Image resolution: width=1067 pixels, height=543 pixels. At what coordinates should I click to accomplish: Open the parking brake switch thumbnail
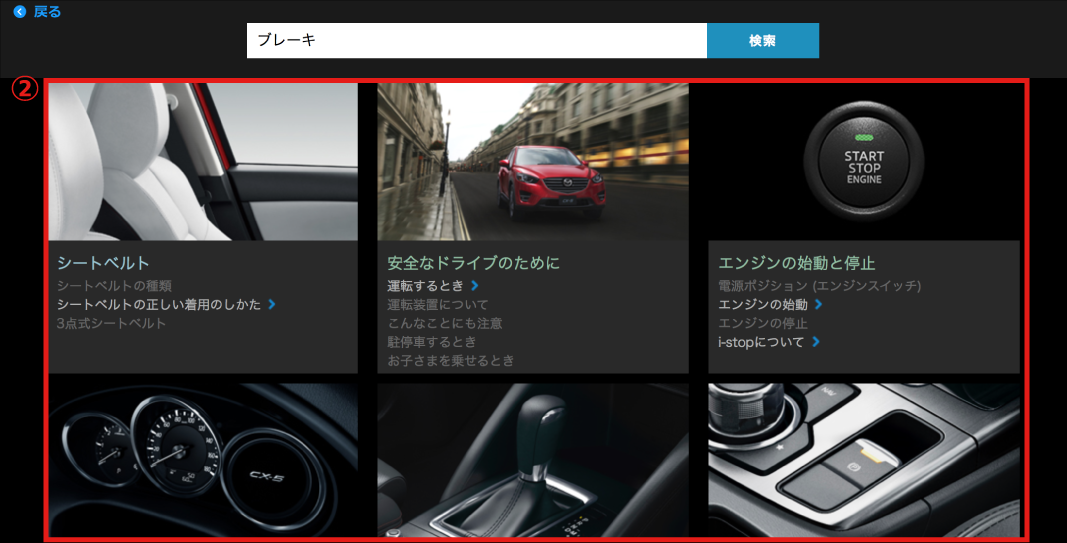point(863,460)
